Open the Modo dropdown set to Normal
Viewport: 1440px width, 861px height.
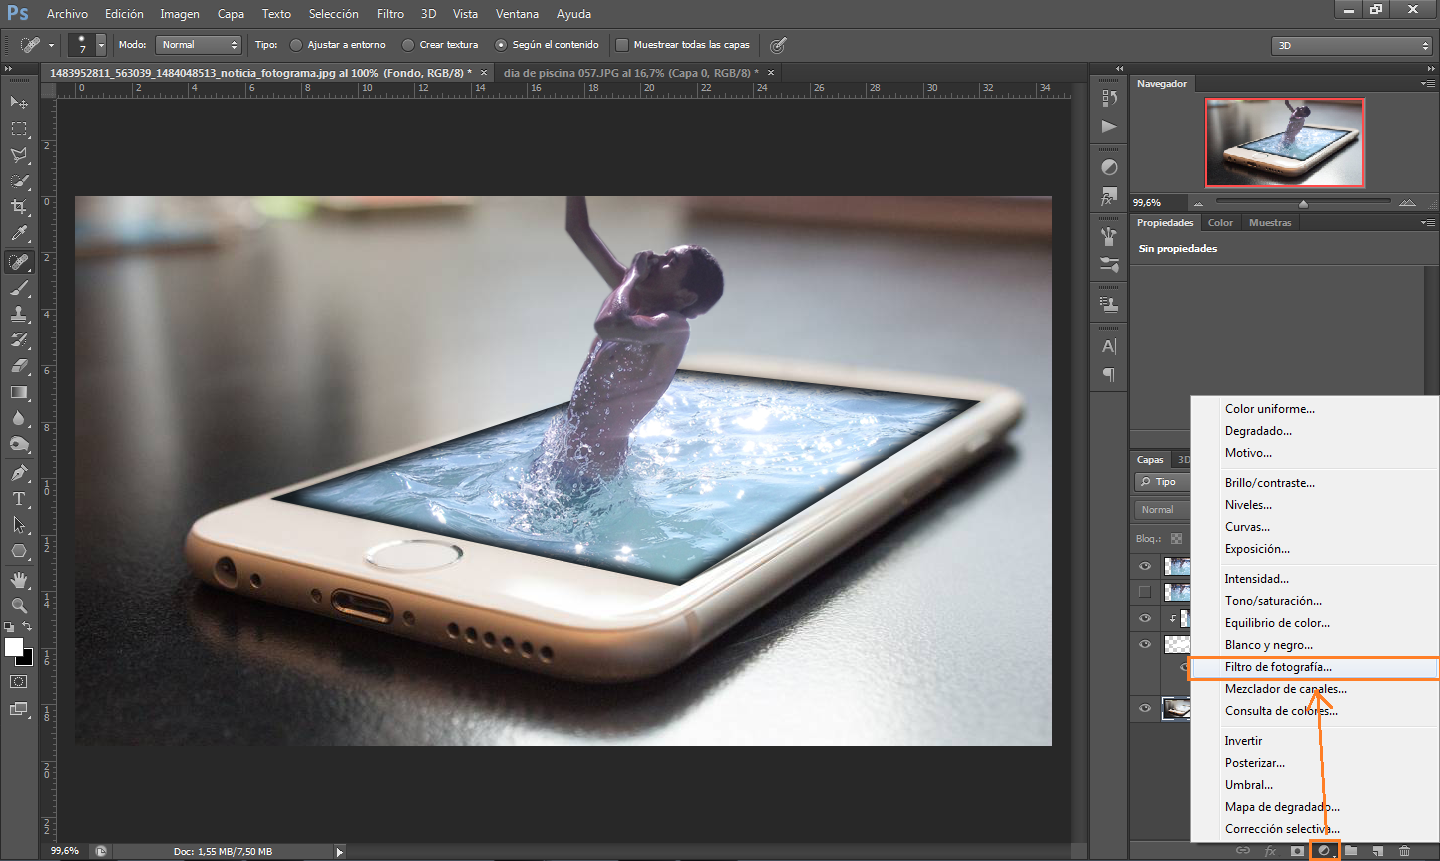tap(199, 45)
